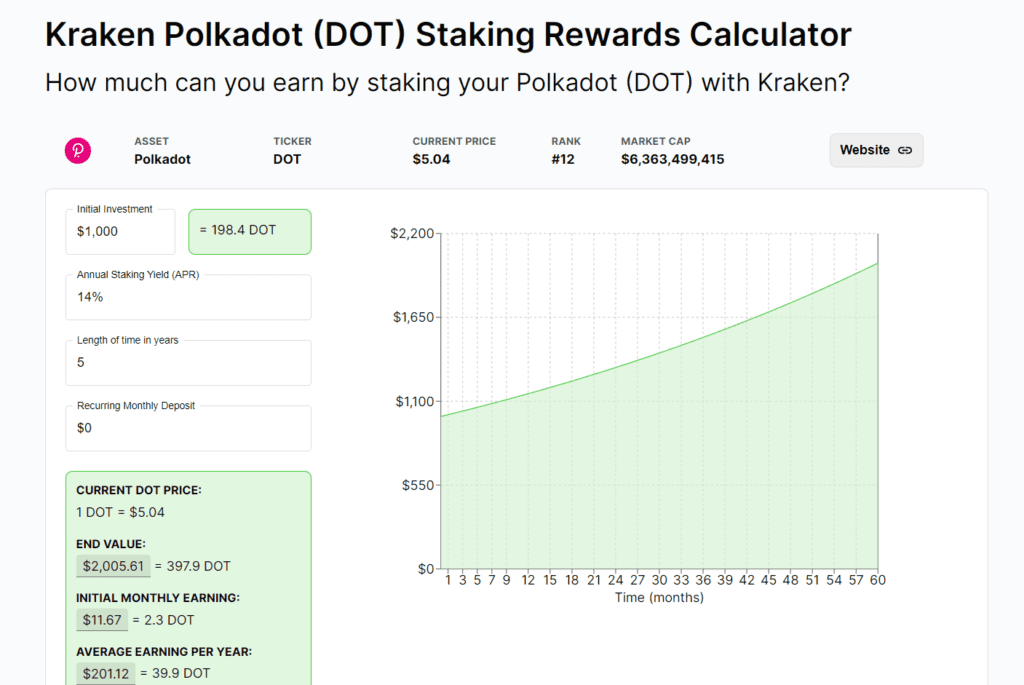Click the 198.4 DOT conversion box
Viewport: 1024px width, 685px height.
[x=249, y=231]
